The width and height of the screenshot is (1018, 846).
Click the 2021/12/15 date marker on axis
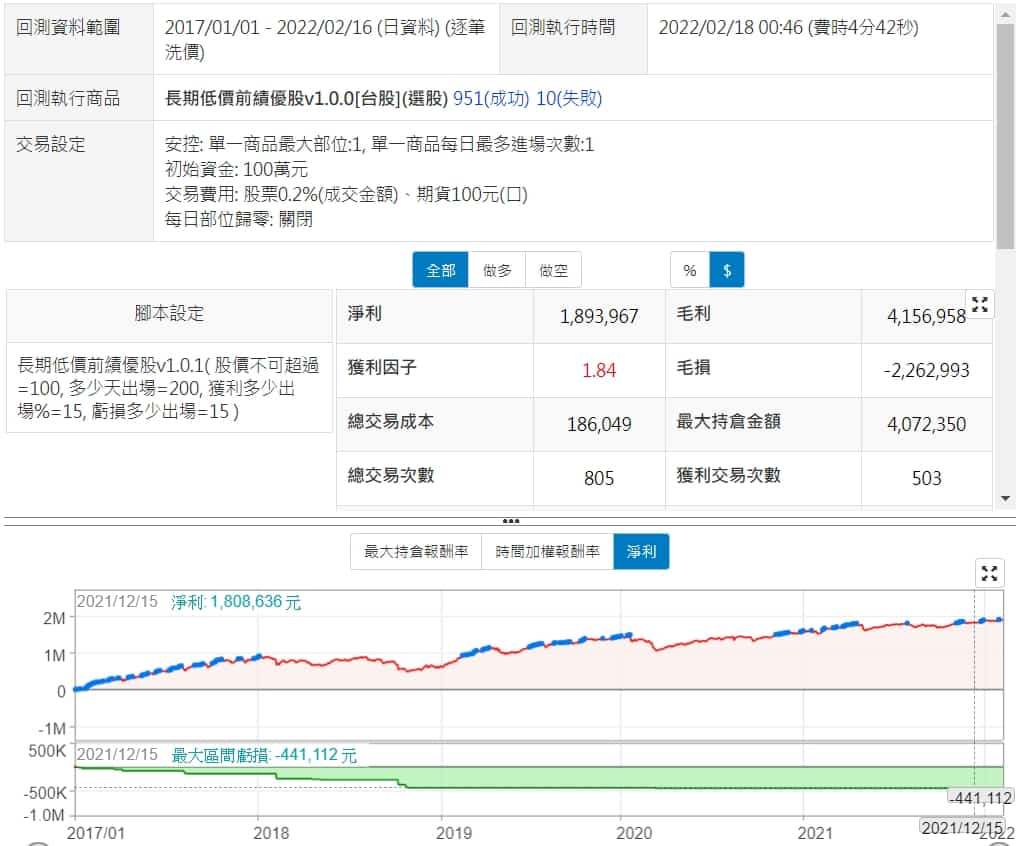[961, 829]
